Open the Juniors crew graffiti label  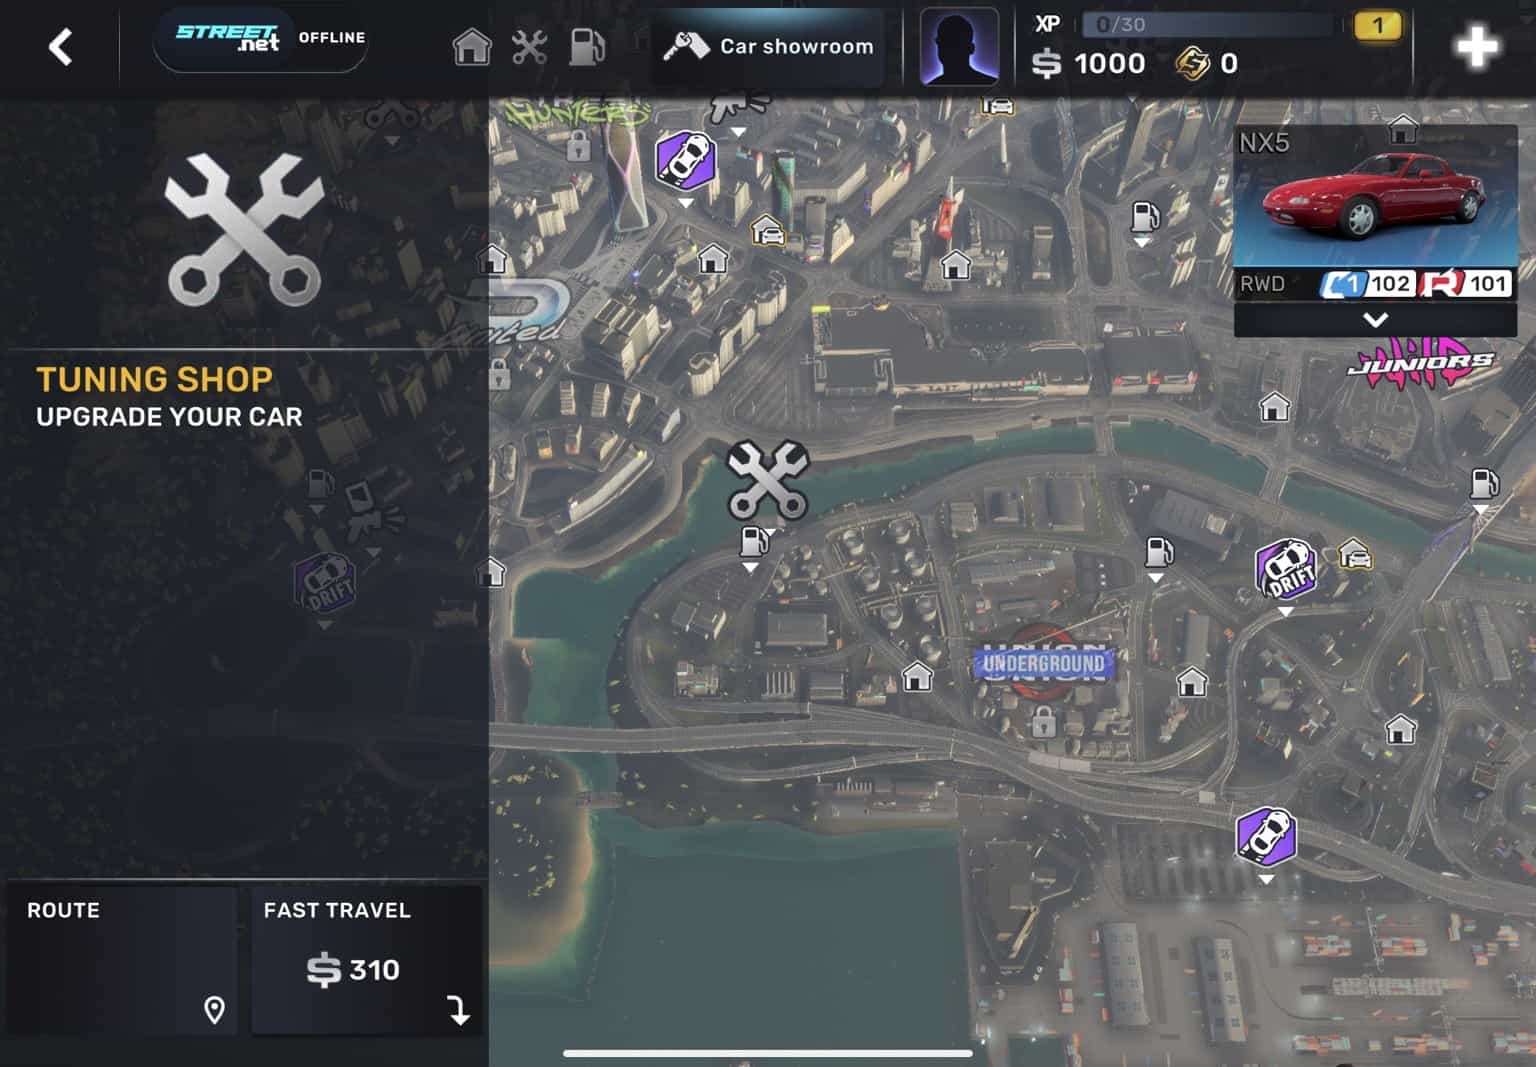coord(1422,364)
